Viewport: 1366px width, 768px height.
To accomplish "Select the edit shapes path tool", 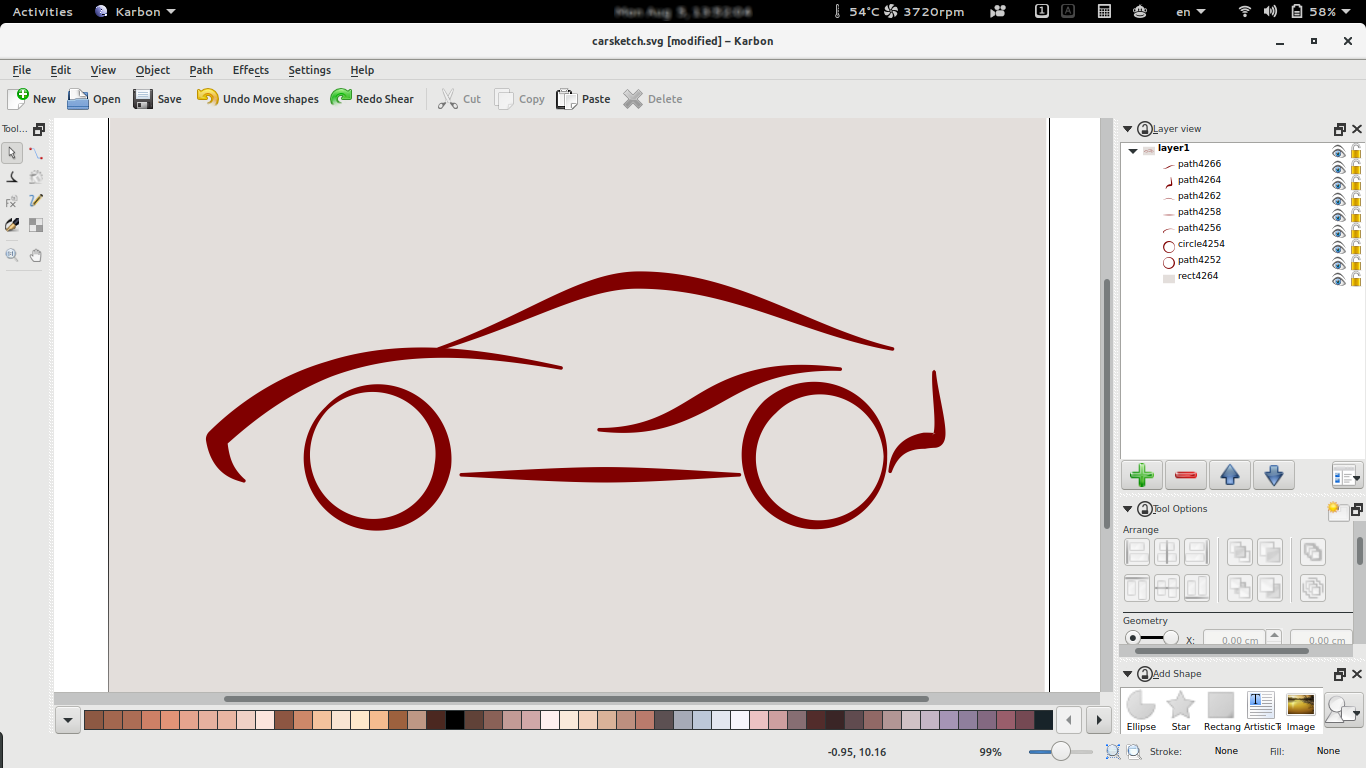I will coord(35,152).
